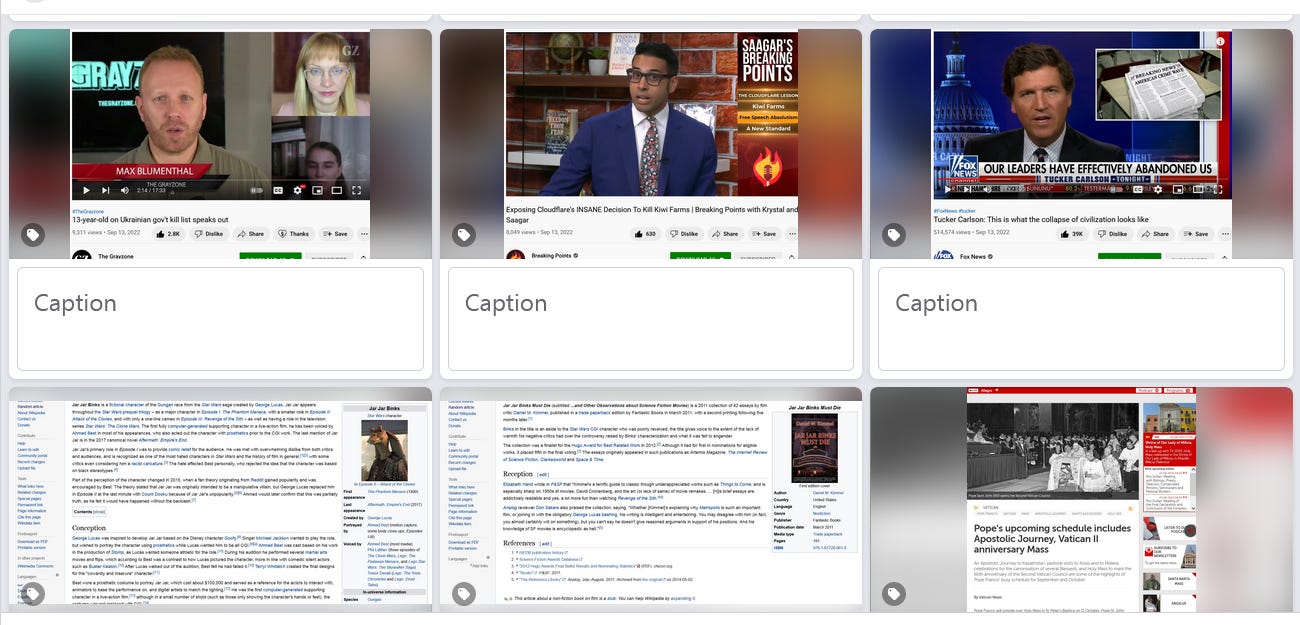Select the Saagar's Breaking Points video thumbnail
This screenshot has height=625, width=1300.
tap(651, 114)
